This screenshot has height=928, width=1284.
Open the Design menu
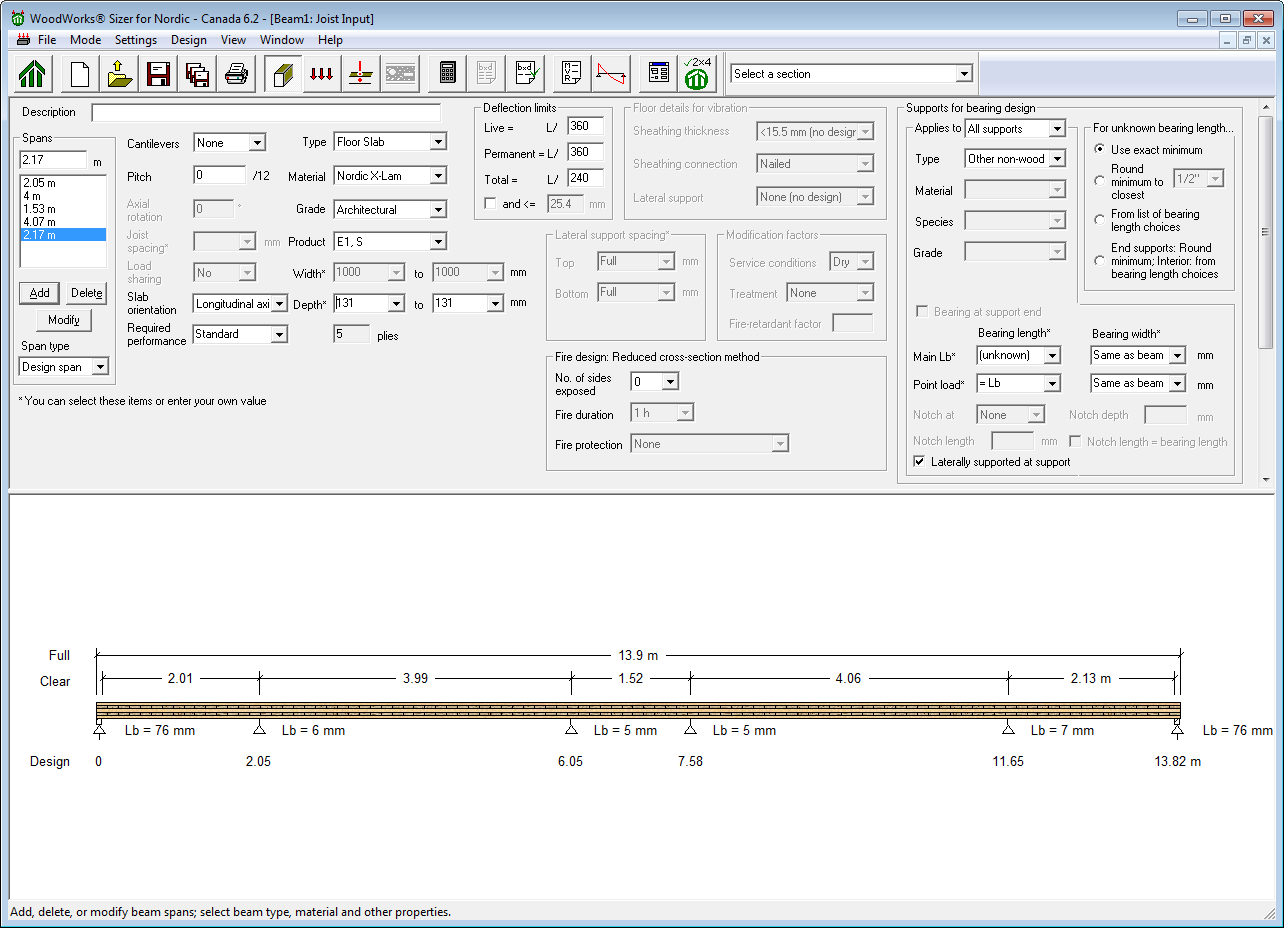click(188, 40)
